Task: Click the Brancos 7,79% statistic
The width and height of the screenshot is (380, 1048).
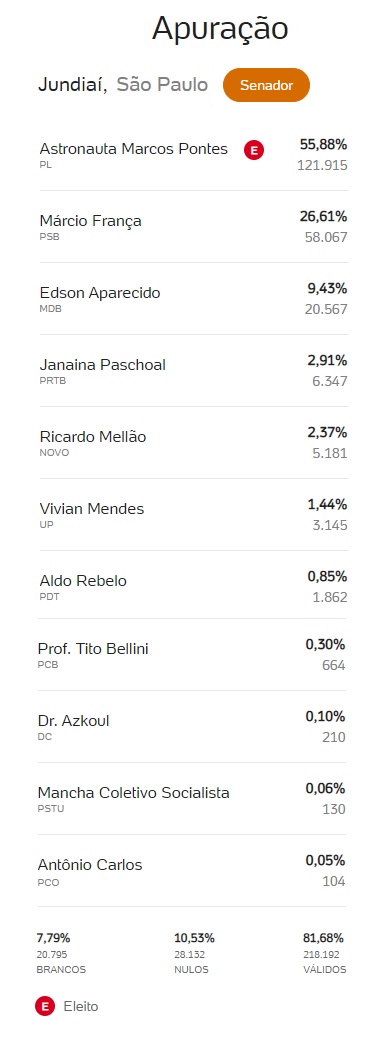Action: 61,953
